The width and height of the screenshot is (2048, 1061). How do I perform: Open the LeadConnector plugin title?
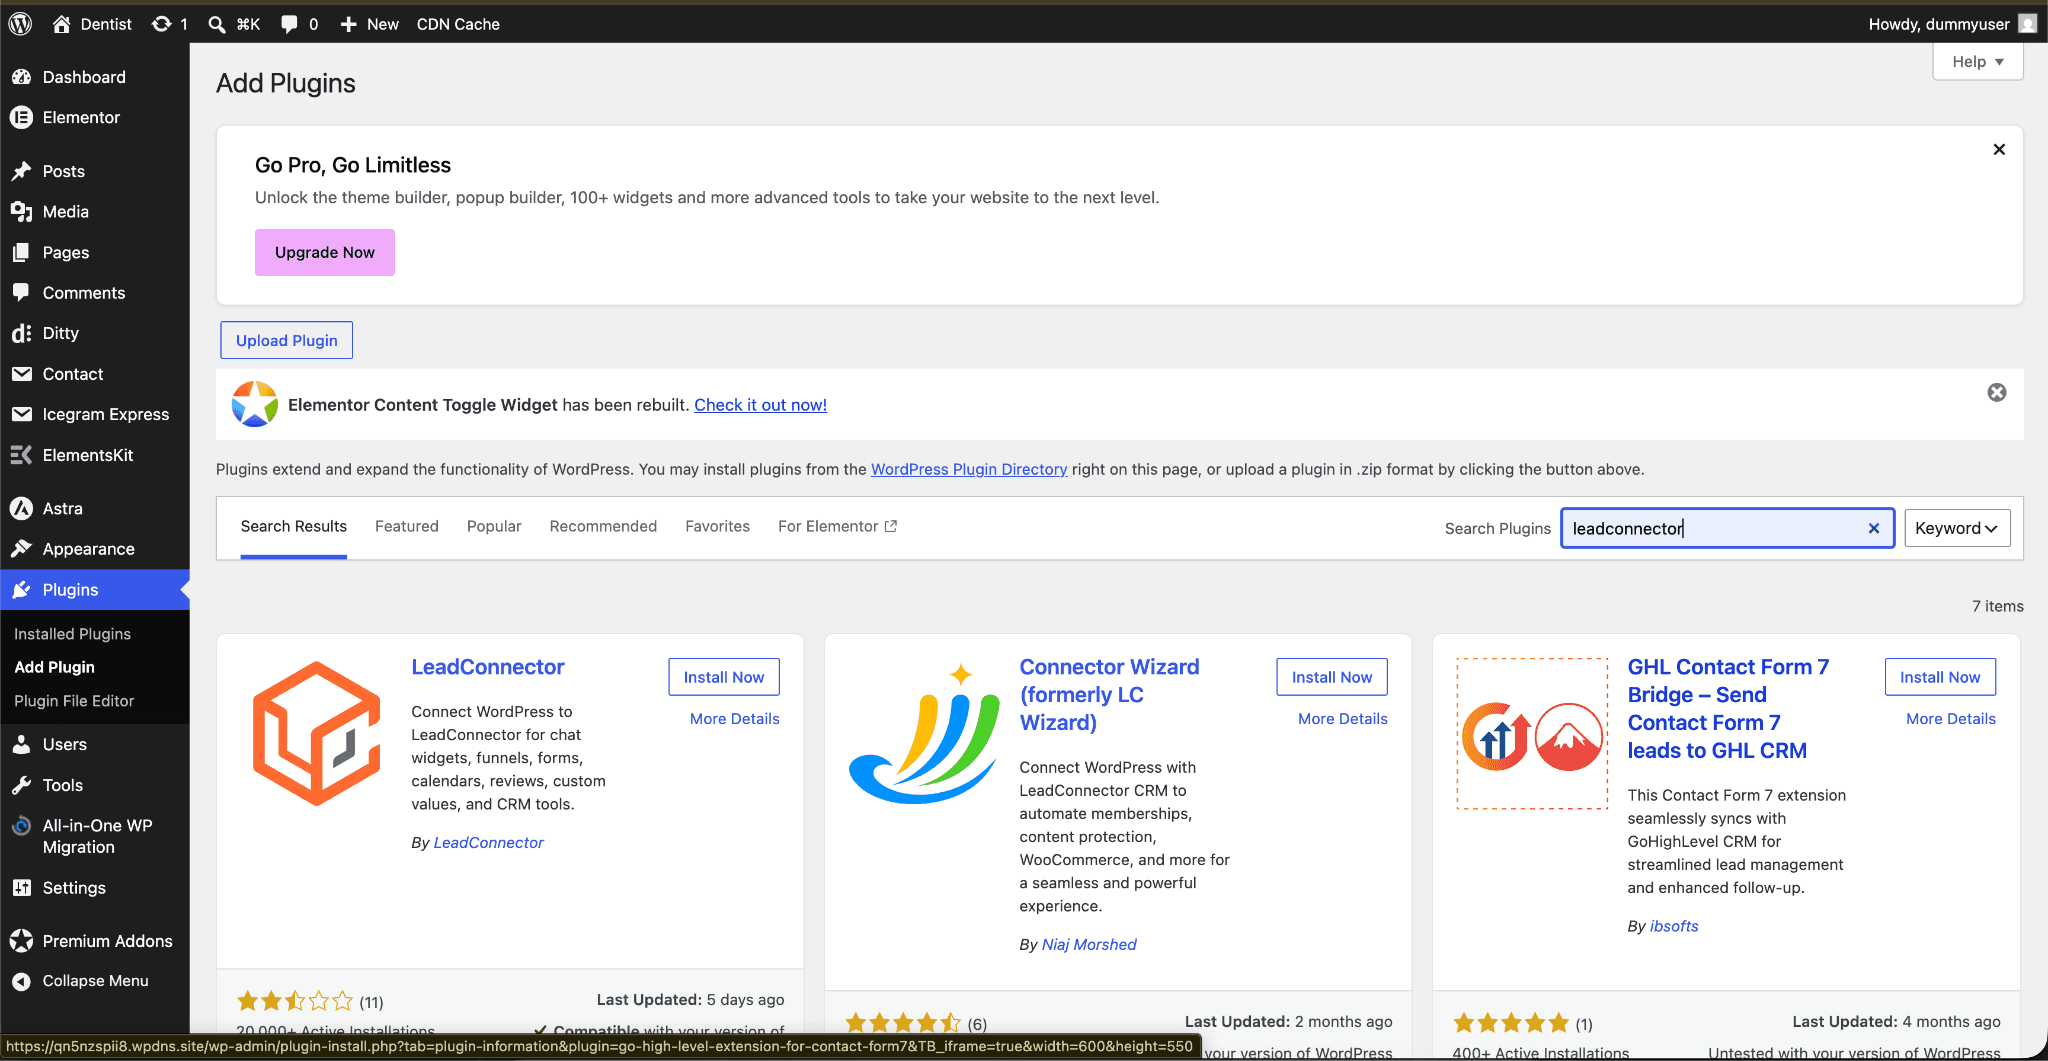click(x=488, y=667)
